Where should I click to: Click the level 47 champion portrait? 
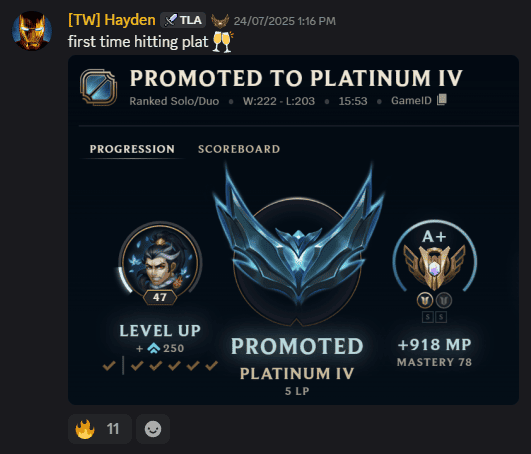[x=160, y=261]
